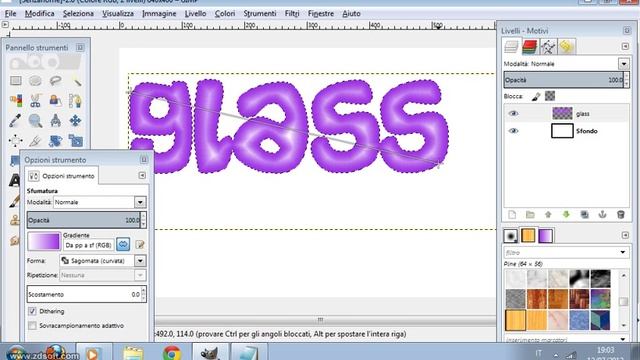
Task: Open the Livello menu
Action: [x=195, y=13]
